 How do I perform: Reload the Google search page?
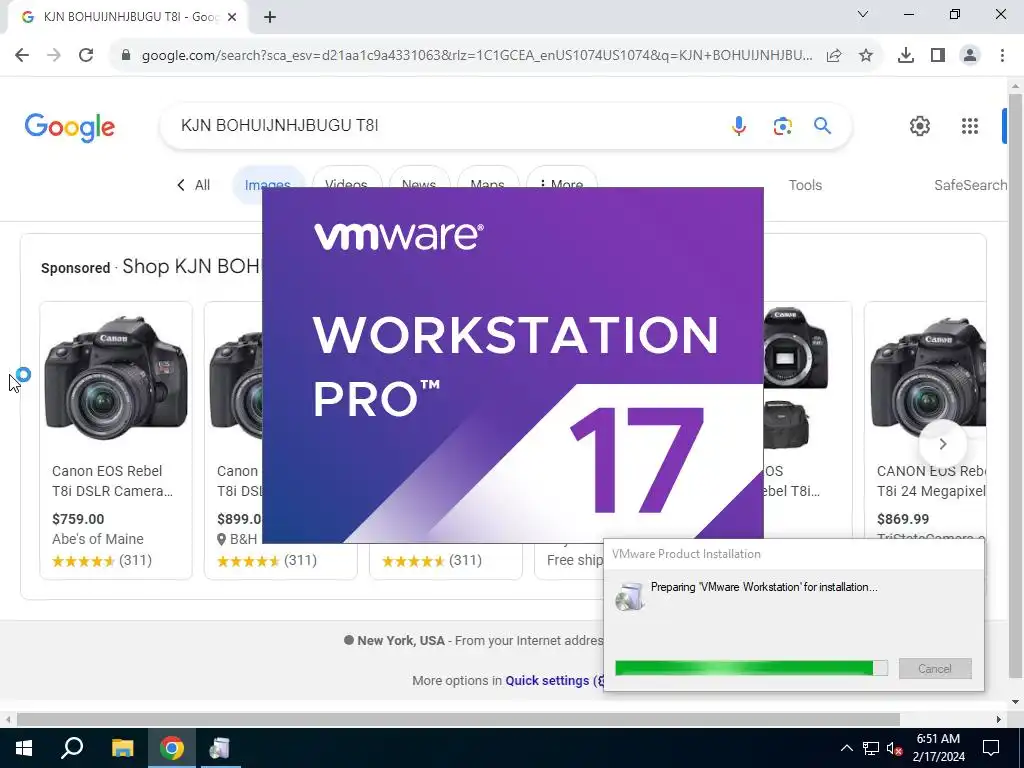(x=86, y=56)
